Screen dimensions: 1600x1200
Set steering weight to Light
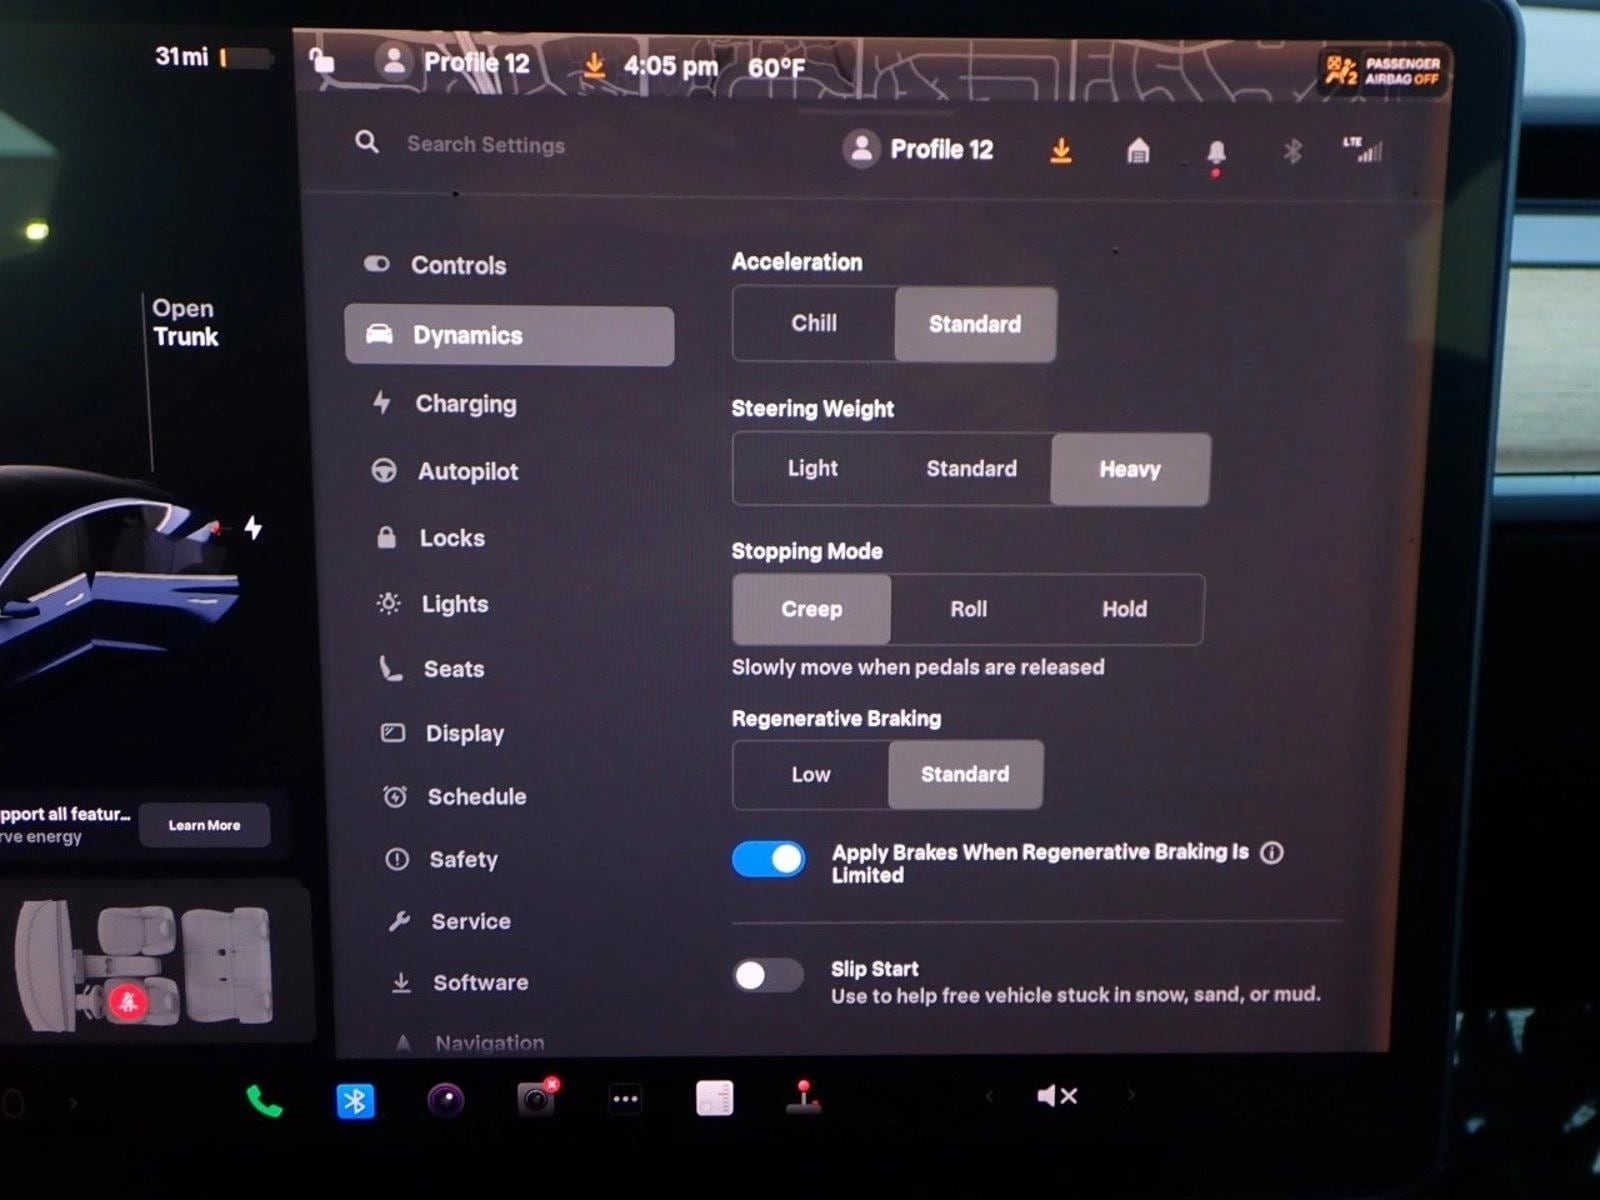click(812, 469)
